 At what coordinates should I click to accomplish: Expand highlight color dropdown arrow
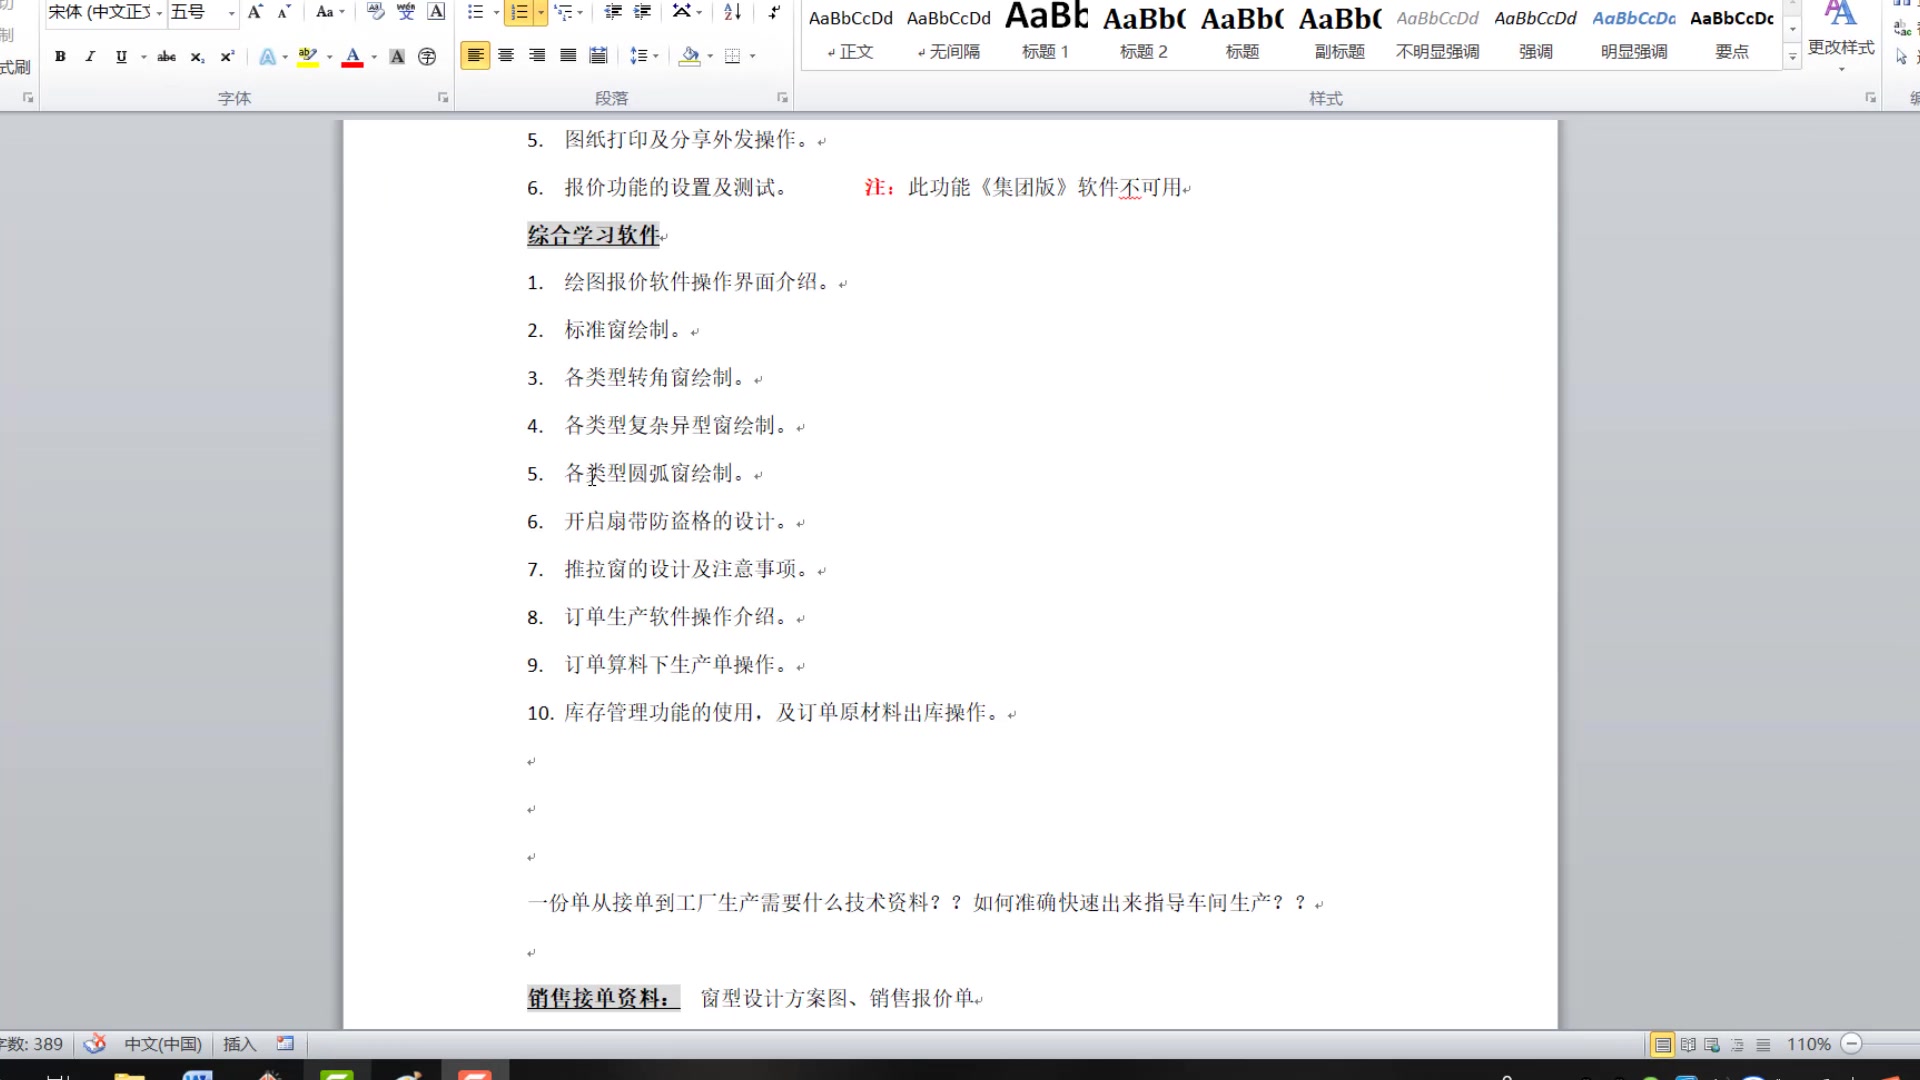[330, 56]
